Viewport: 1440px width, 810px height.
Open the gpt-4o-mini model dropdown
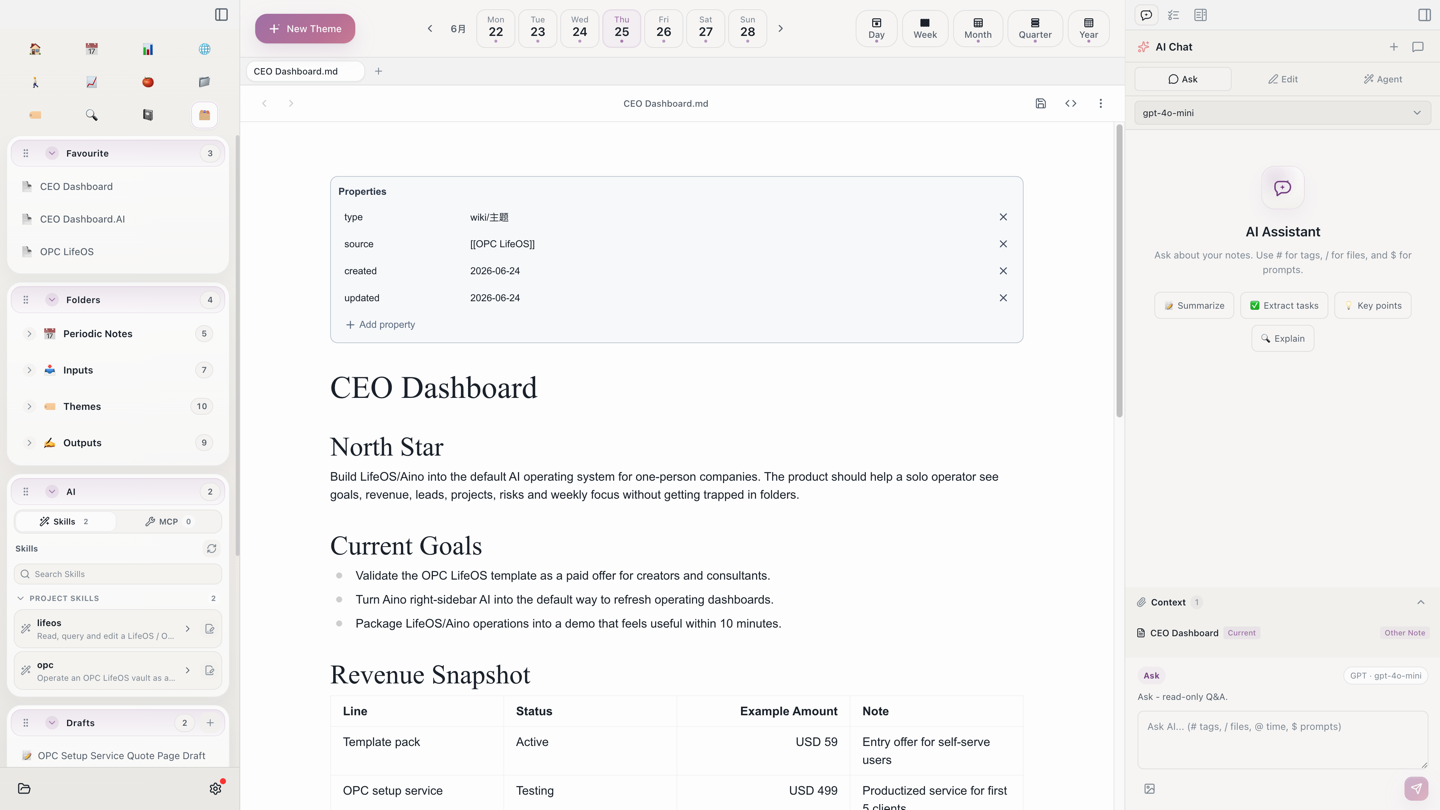click(x=1282, y=113)
